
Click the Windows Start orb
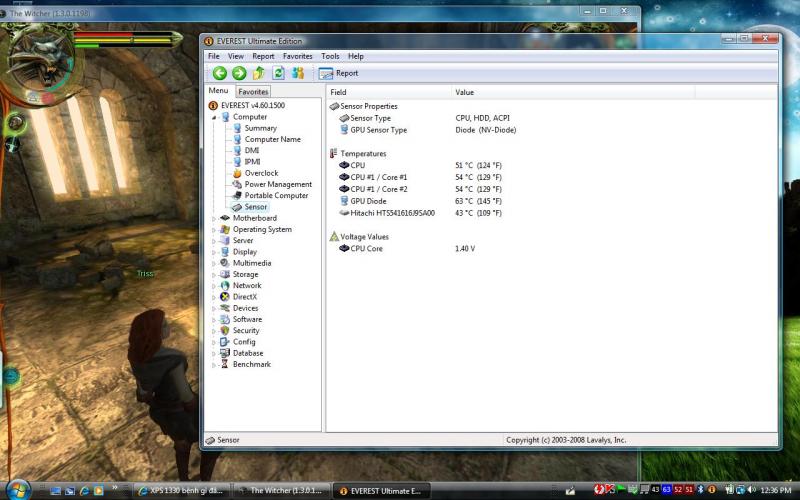pyautogui.click(x=17, y=489)
